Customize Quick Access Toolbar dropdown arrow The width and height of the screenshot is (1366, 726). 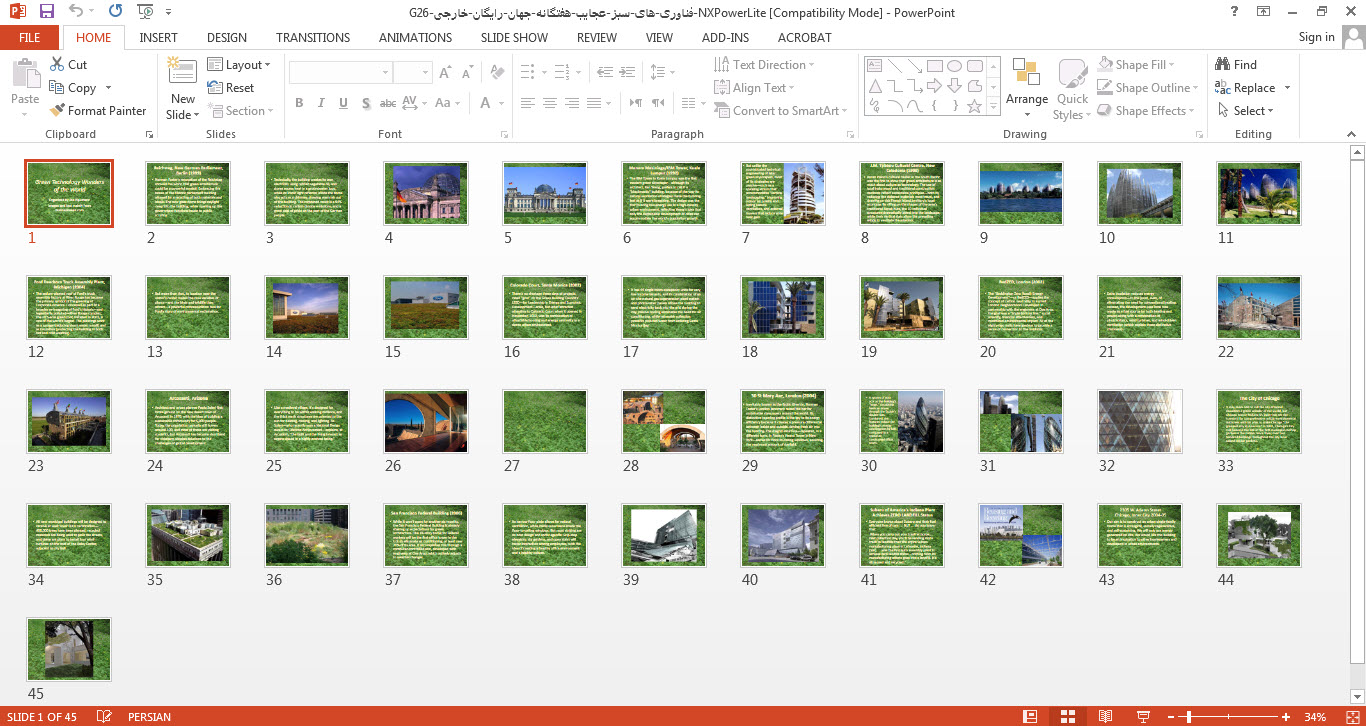coord(168,12)
